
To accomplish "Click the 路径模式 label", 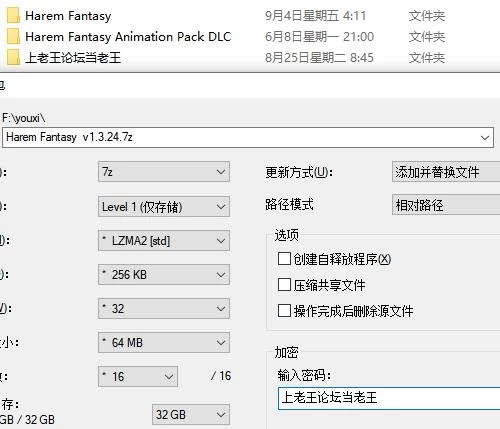I will (x=289, y=204).
